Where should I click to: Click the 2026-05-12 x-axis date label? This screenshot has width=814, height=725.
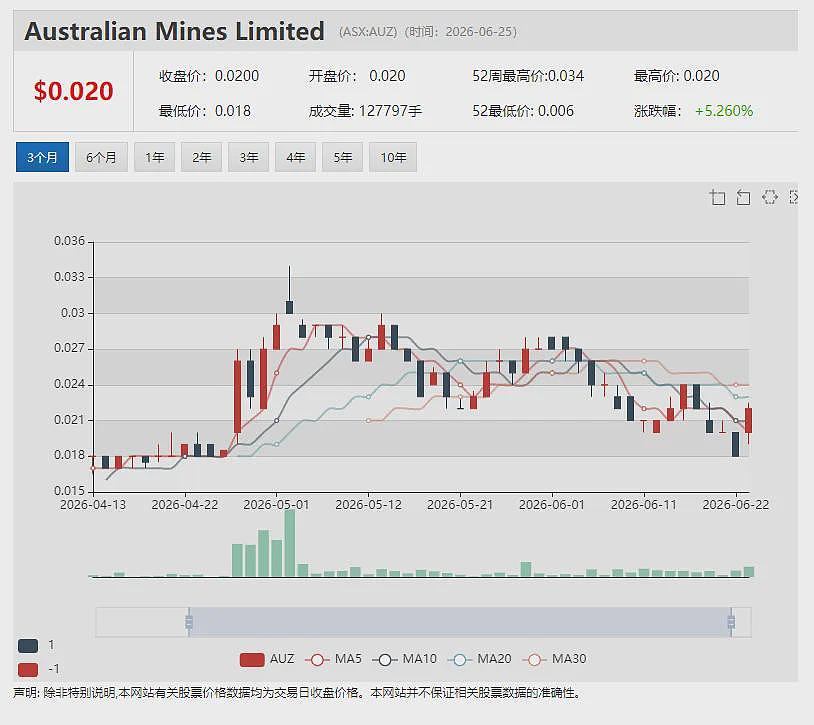click(x=369, y=504)
